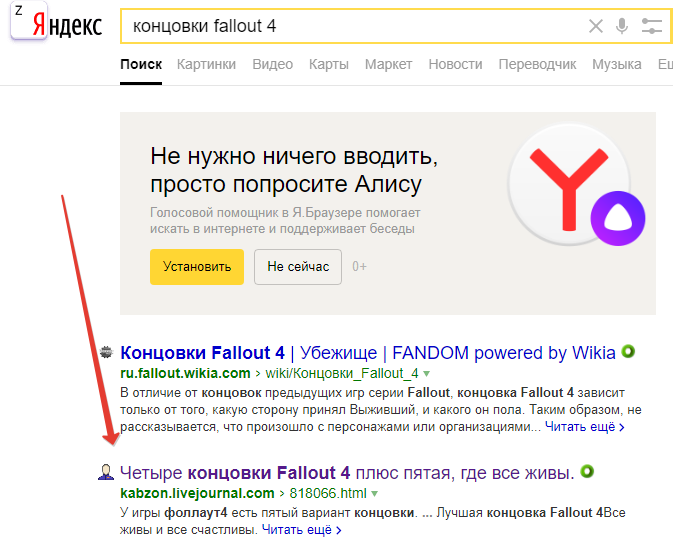
Task: Open Четыре концовки Fallout 4 плюс пятая result
Action: tap(347, 473)
